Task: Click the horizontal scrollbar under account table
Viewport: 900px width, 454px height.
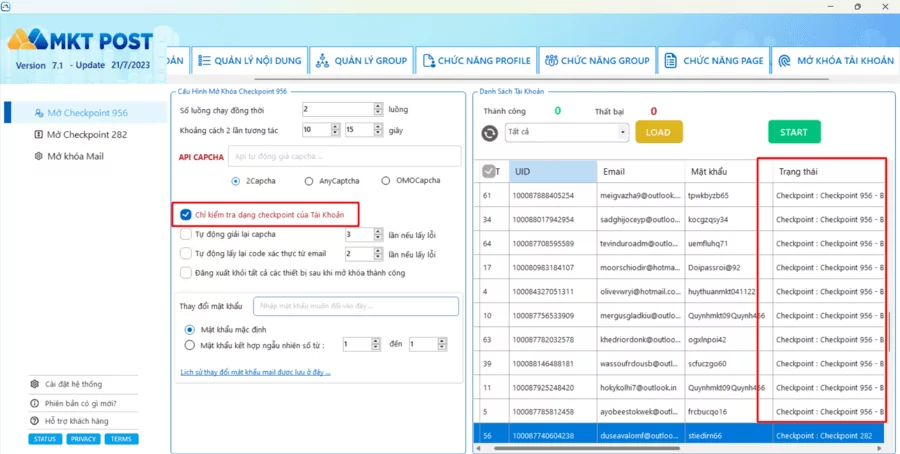Action: pos(585,447)
